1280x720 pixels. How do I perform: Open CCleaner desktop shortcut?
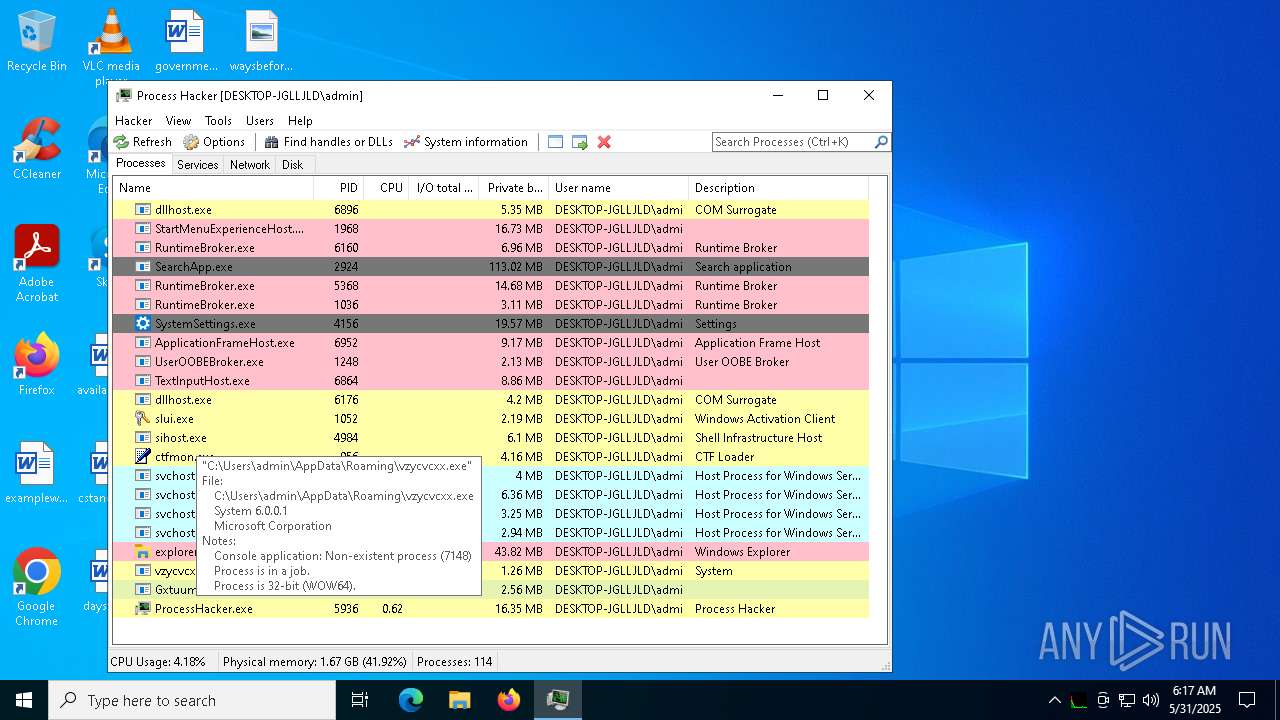click(x=37, y=150)
